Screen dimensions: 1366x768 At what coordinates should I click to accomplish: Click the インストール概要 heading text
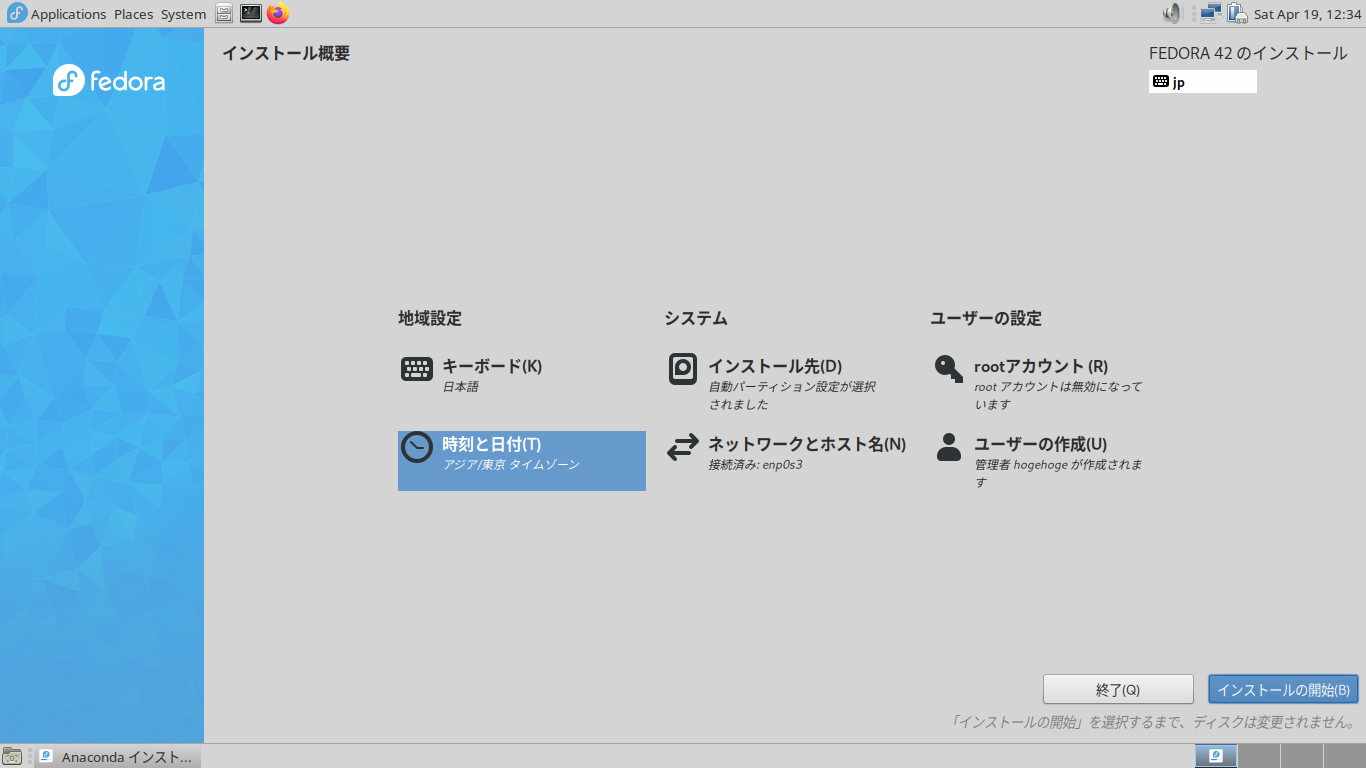click(286, 53)
